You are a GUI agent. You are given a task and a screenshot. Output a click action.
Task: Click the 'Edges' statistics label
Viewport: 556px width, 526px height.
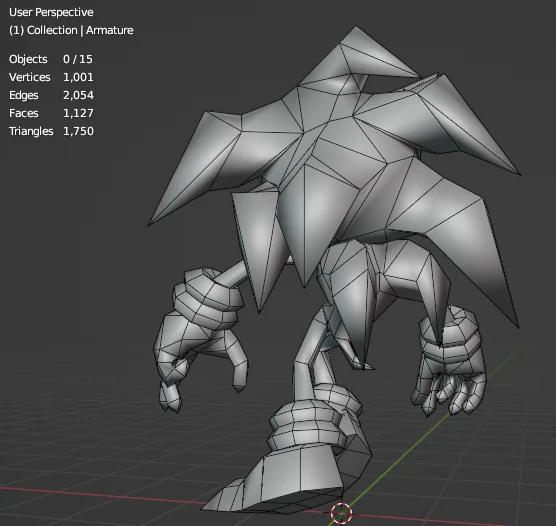coord(24,95)
